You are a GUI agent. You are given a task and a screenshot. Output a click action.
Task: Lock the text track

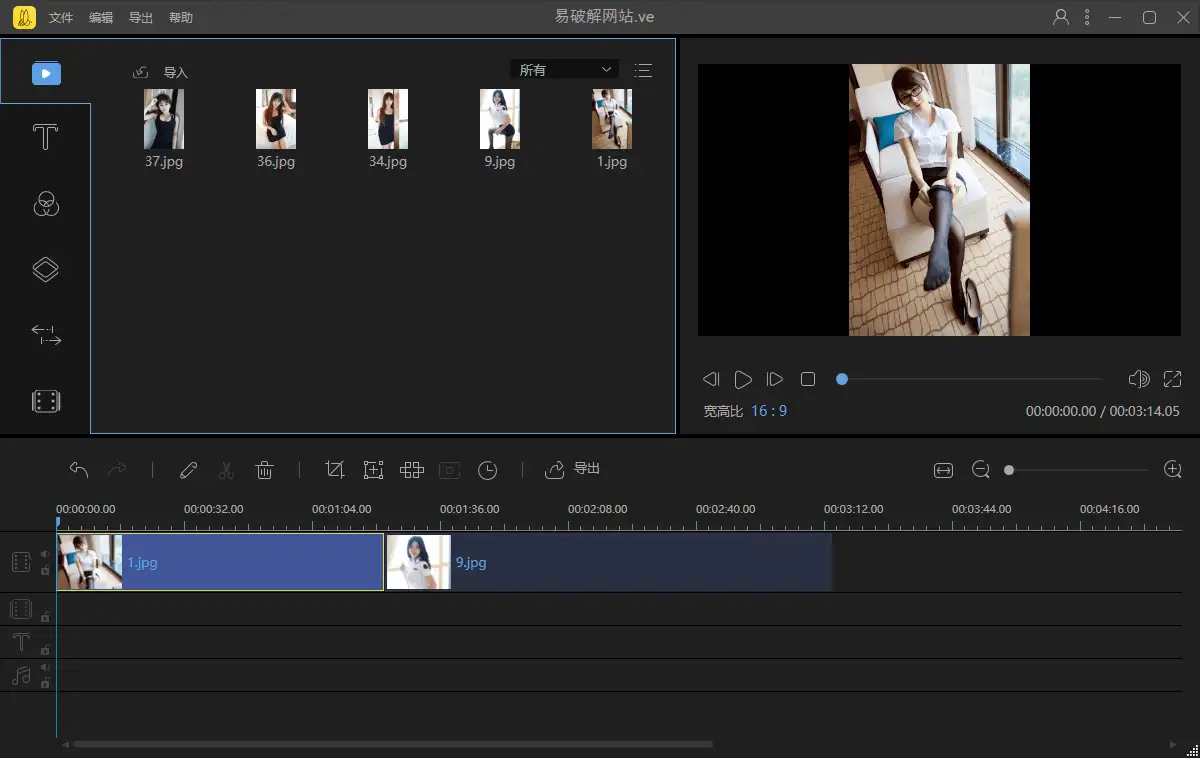point(45,650)
